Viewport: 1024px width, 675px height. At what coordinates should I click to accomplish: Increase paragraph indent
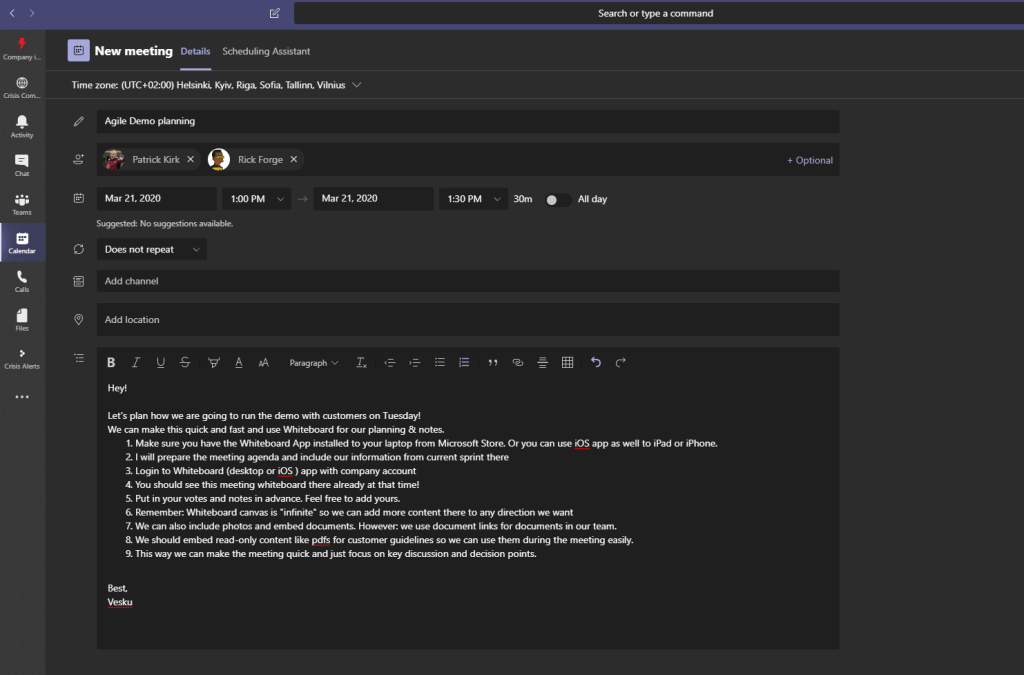415,362
